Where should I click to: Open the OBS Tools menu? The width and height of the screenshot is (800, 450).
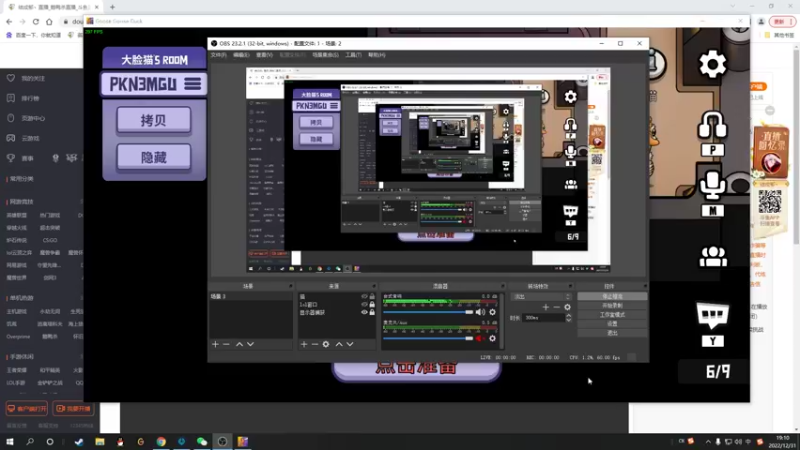click(353, 55)
